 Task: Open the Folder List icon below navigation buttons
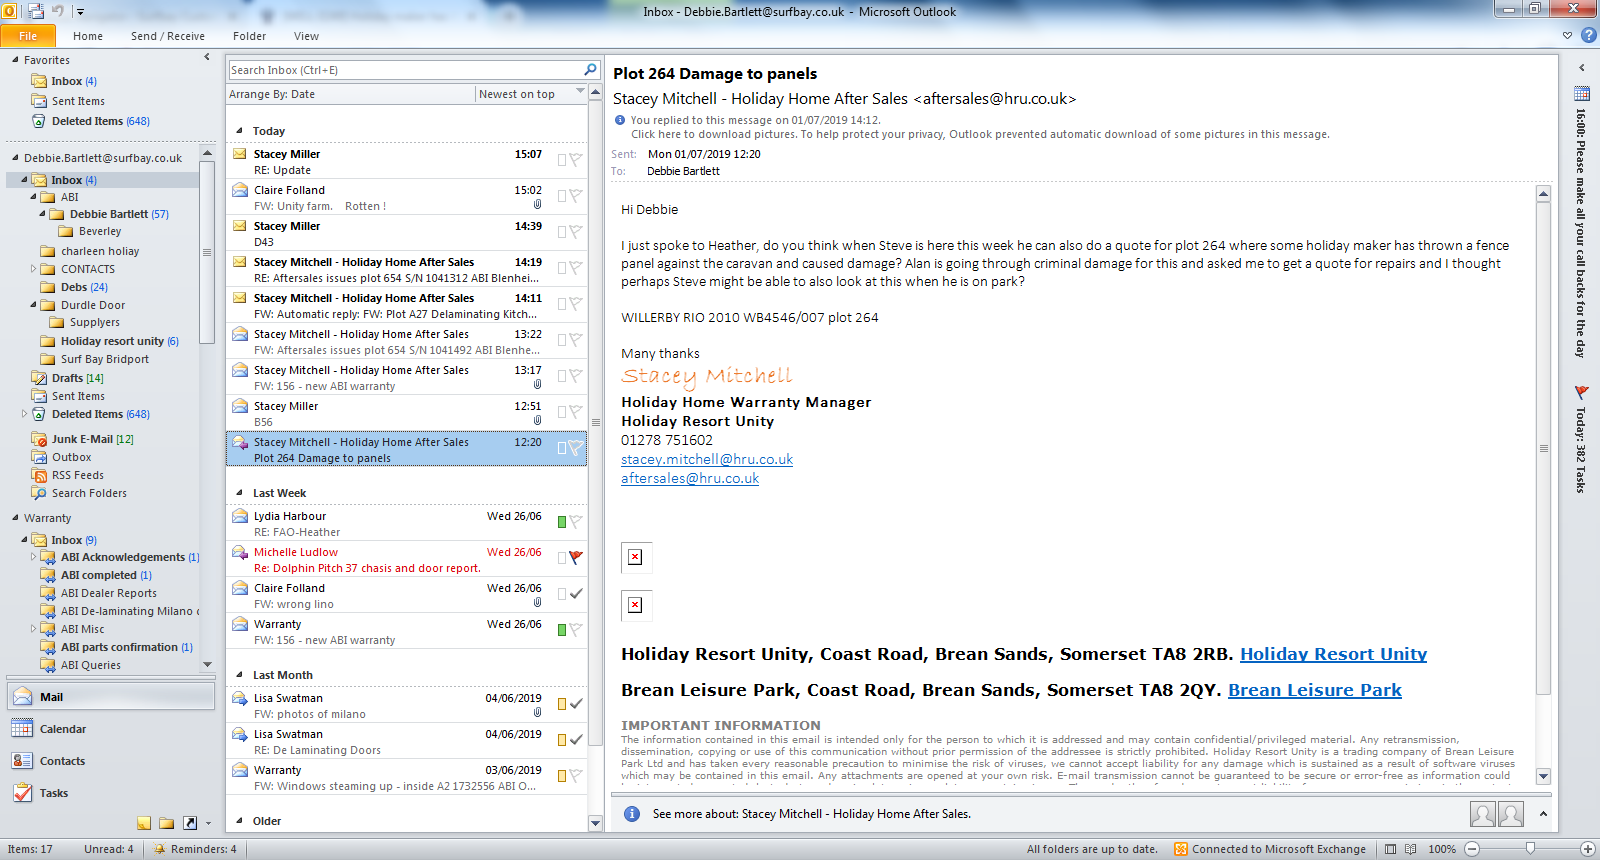166,823
